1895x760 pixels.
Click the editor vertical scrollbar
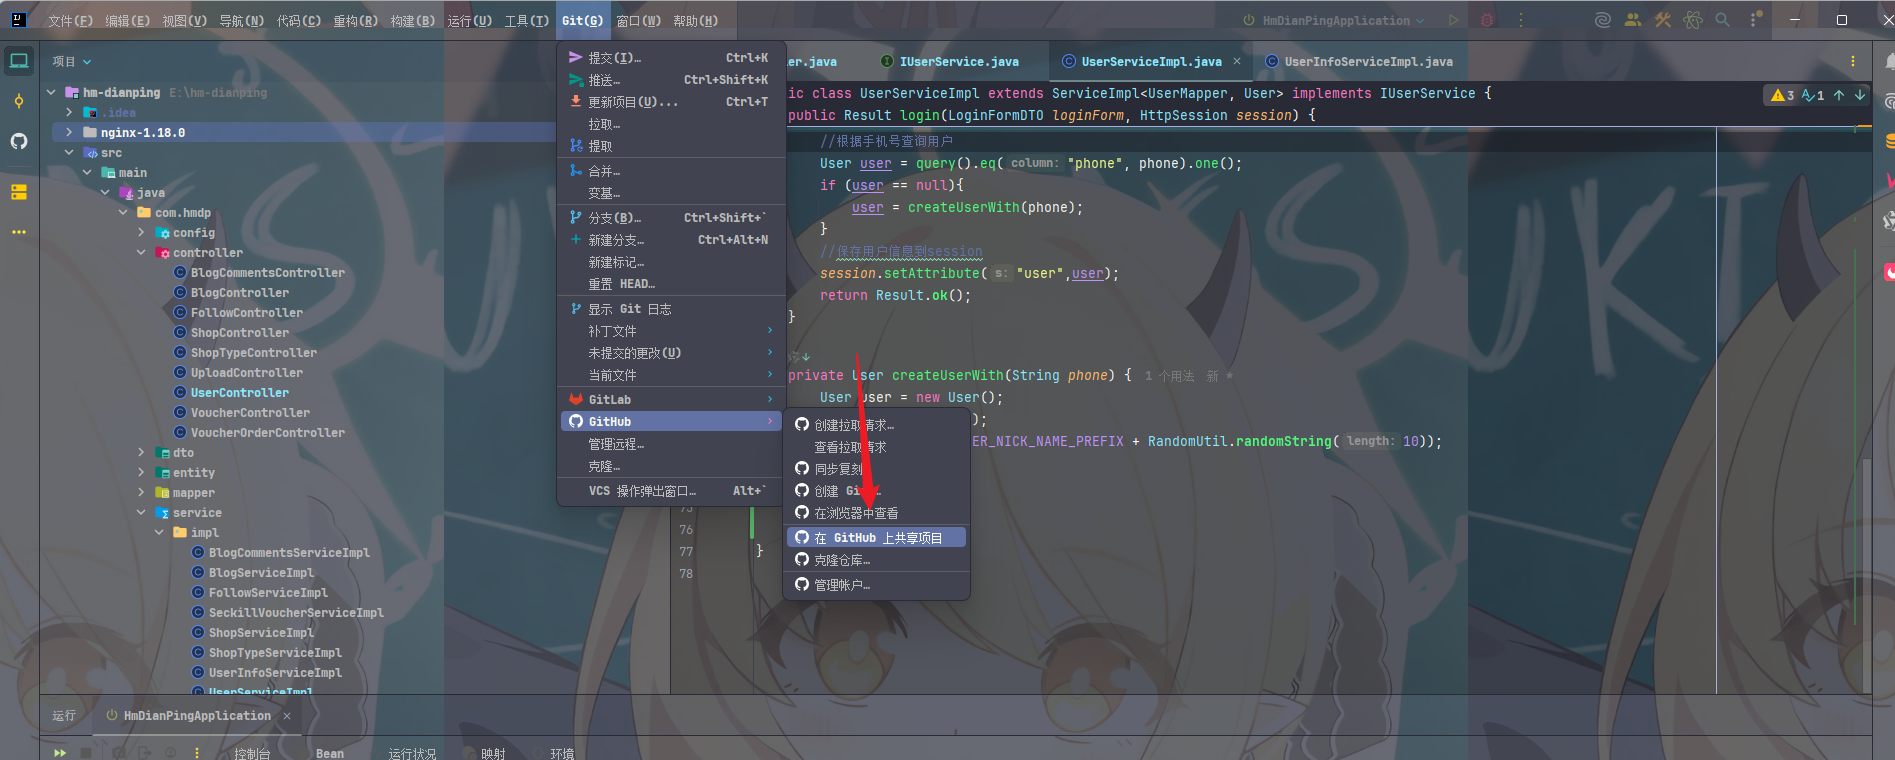pyautogui.click(x=1866, y=570)
